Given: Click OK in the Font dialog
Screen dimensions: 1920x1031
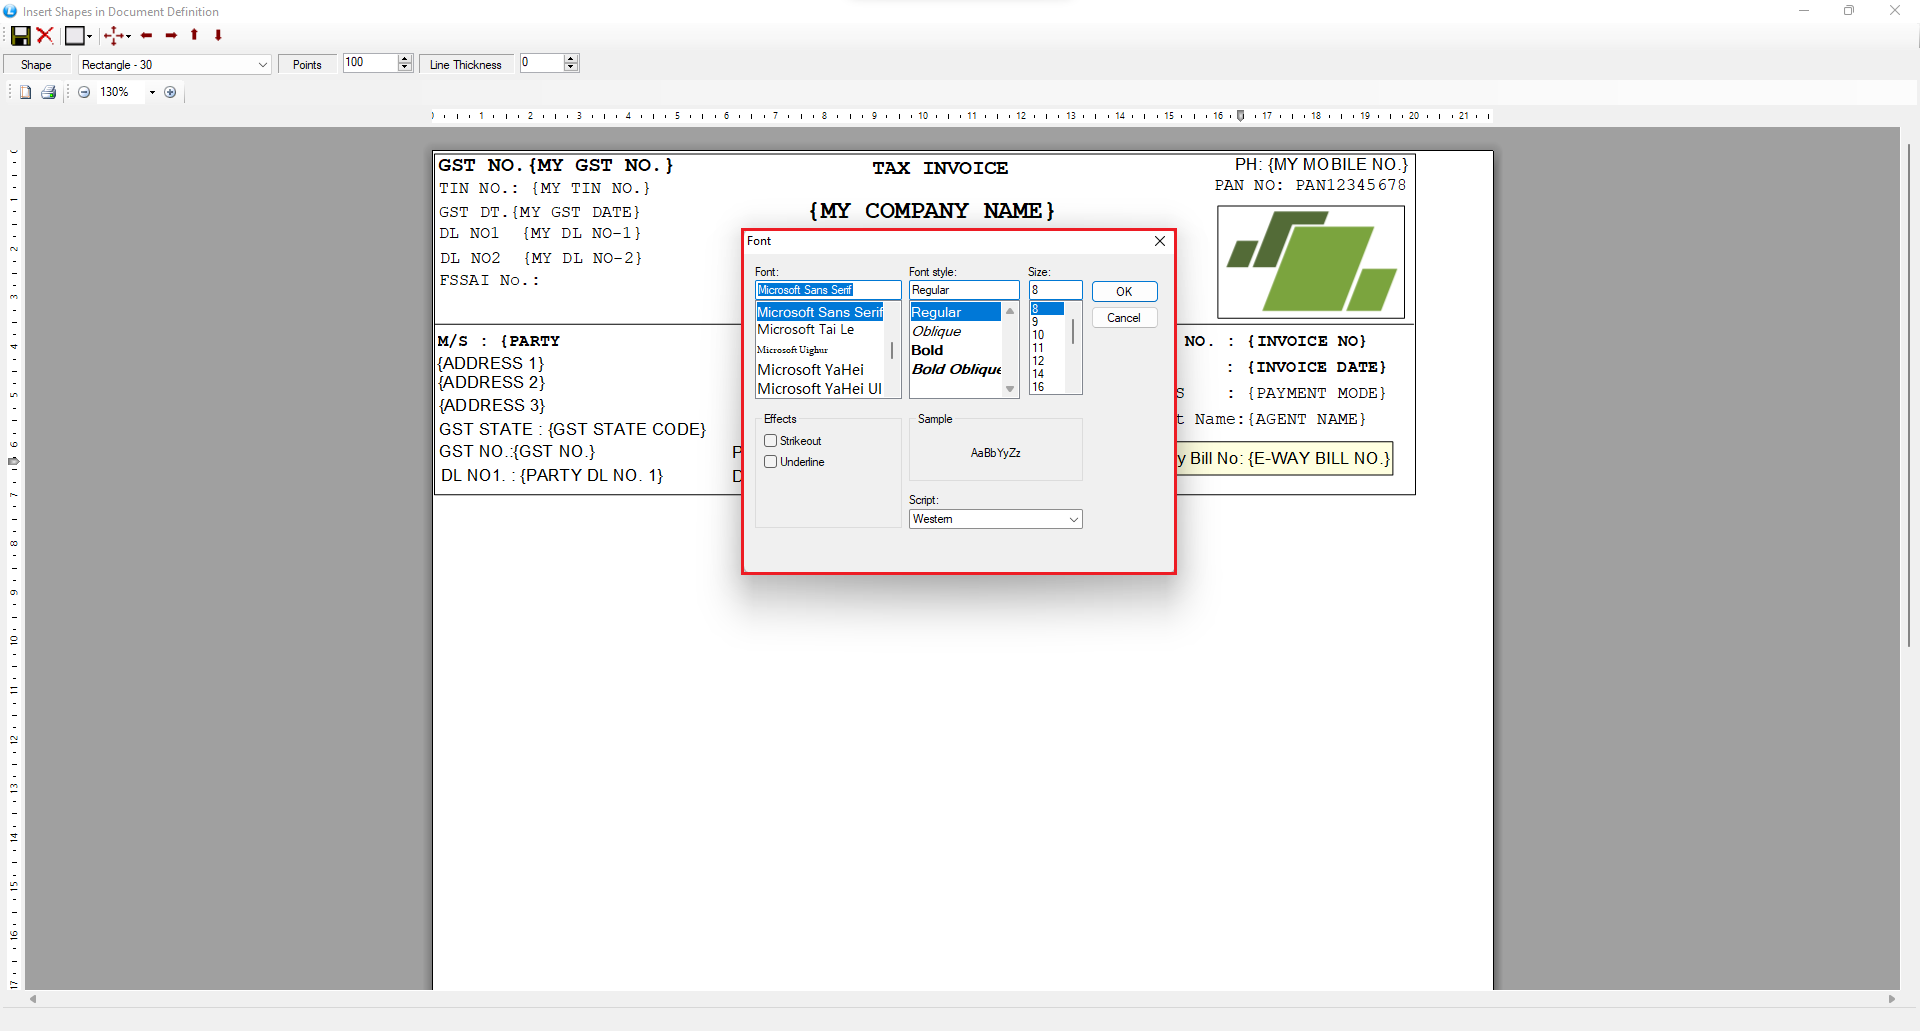Looking at the screenshot, I should 1124,292.
